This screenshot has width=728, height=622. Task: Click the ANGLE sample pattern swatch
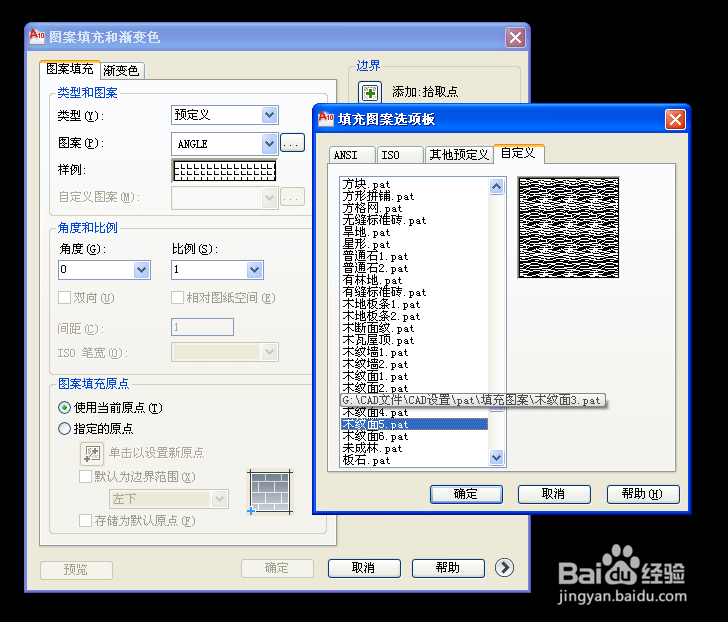225,170
